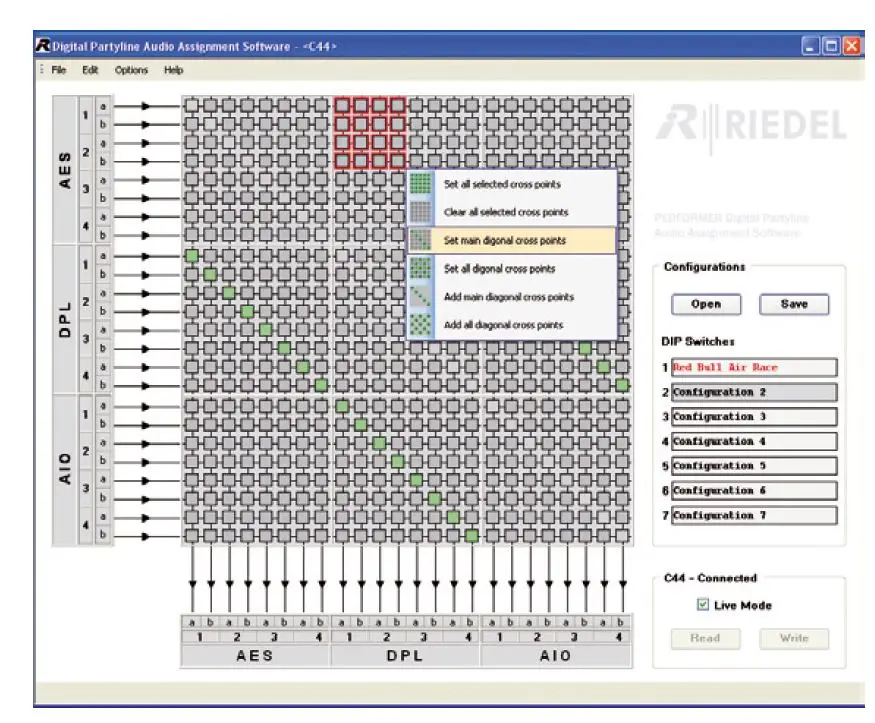Click the horizontal AES output group label

(254, 655)
